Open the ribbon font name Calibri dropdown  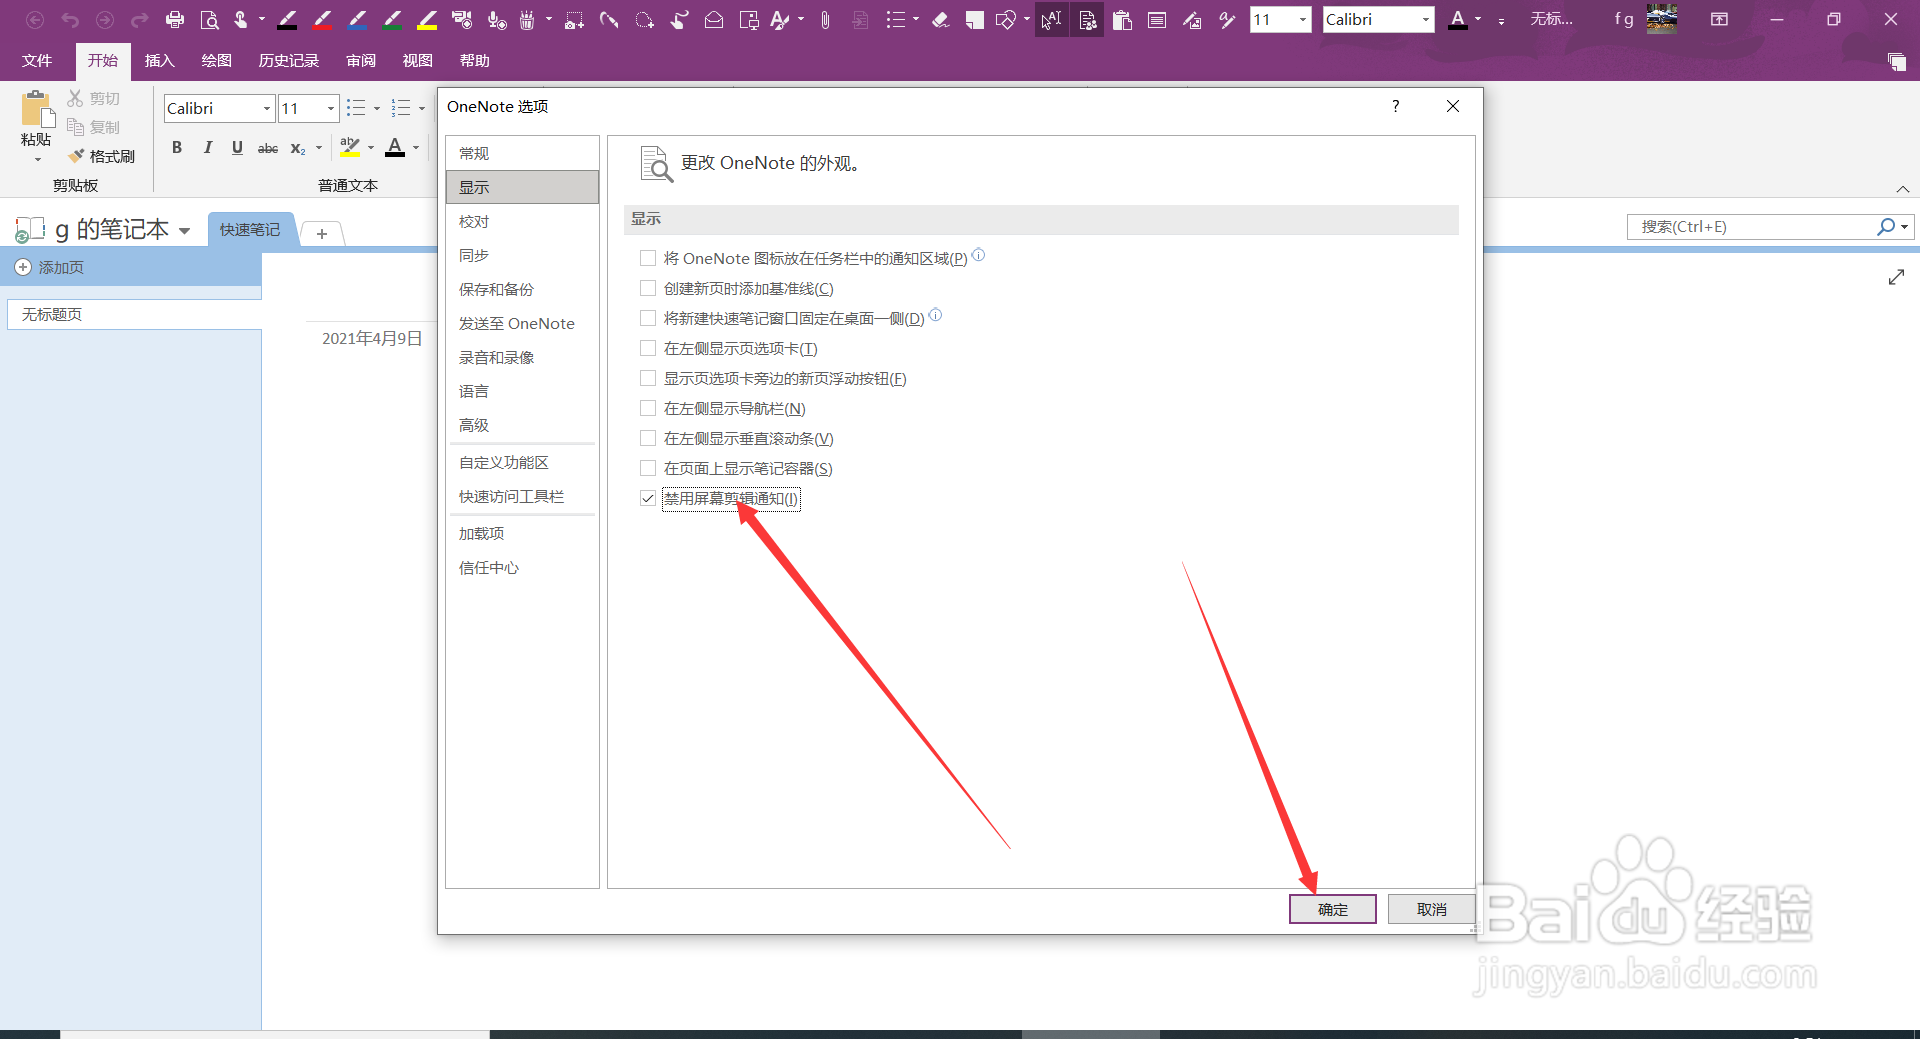tap(266, 108)
